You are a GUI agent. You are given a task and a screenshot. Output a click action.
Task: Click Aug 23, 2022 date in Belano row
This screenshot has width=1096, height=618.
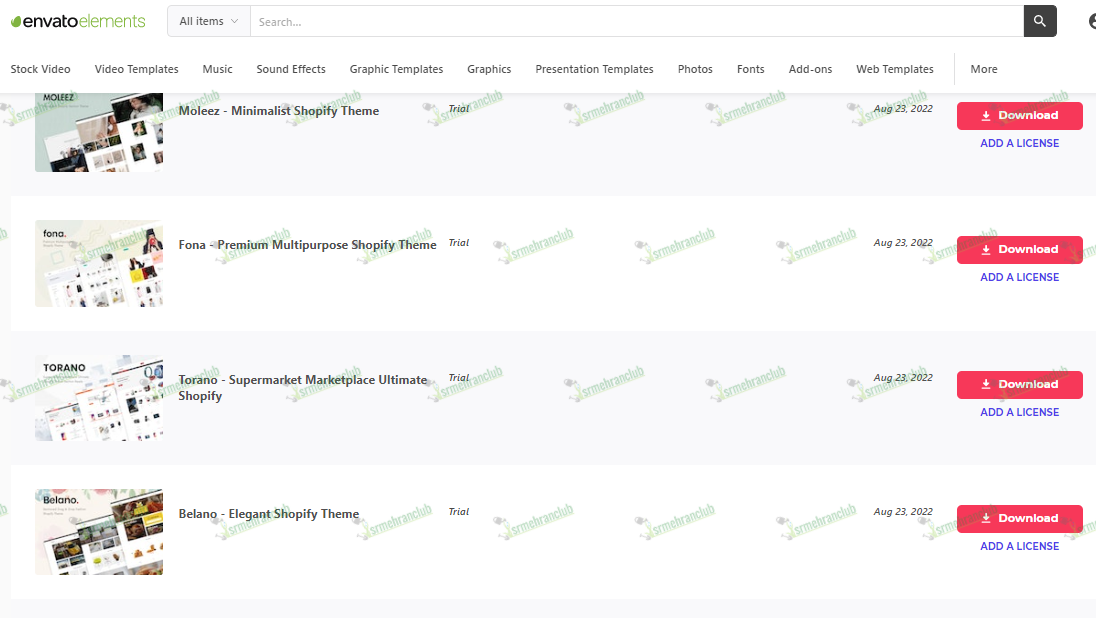(x=903, y=512)
